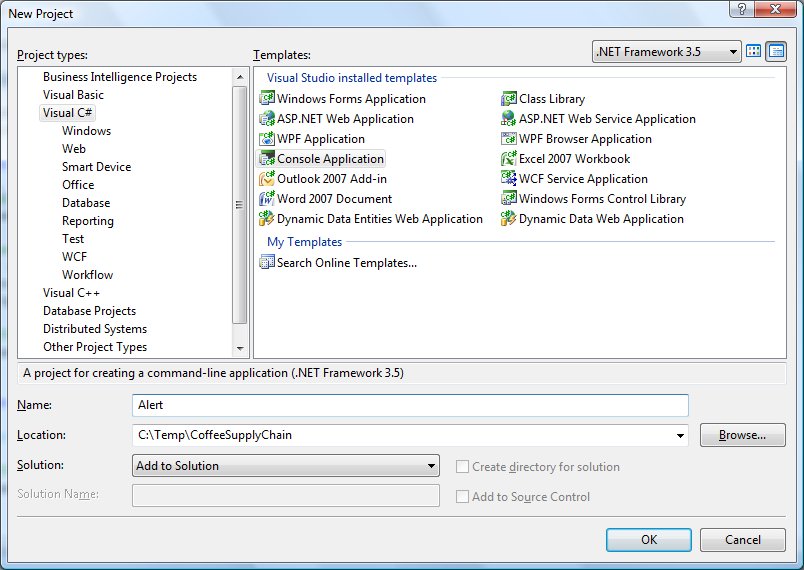Choose the Dynamic Data Web Application icon

click(509, 218)
